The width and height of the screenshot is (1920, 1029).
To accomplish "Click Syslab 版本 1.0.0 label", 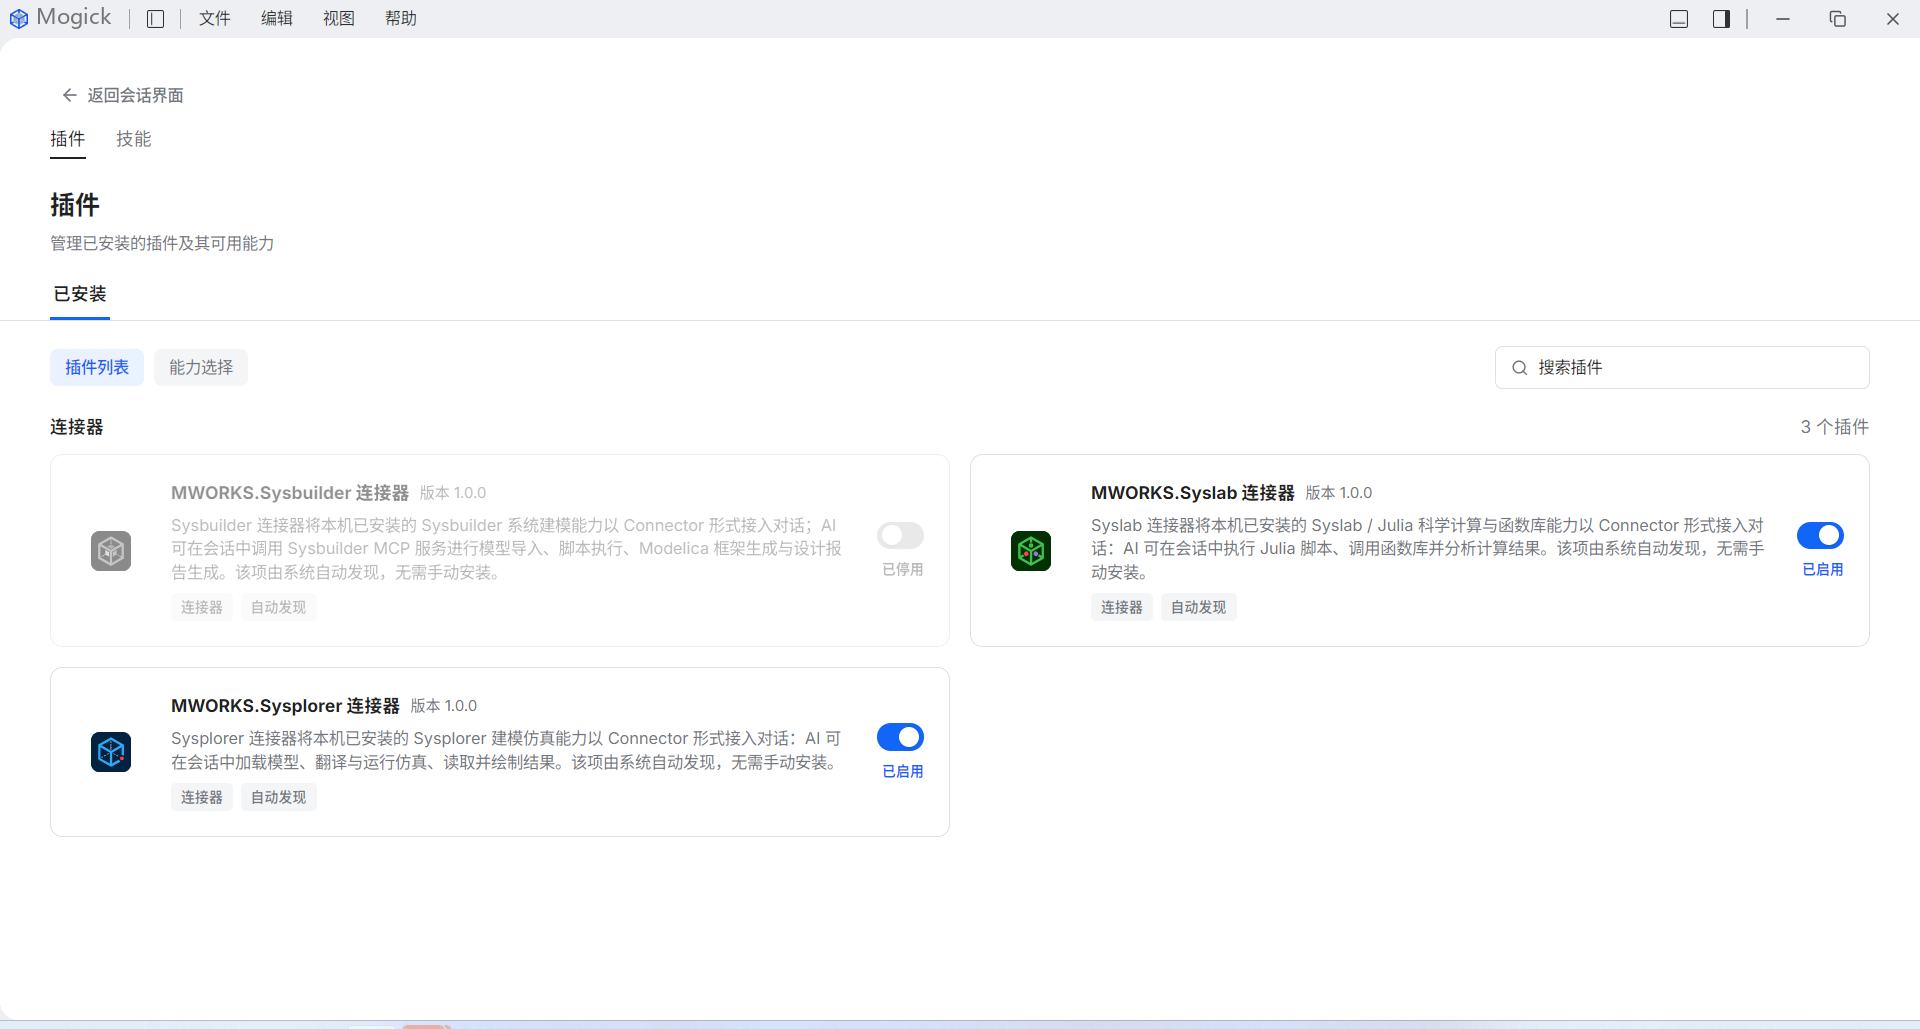I will tap(1339, 493).
